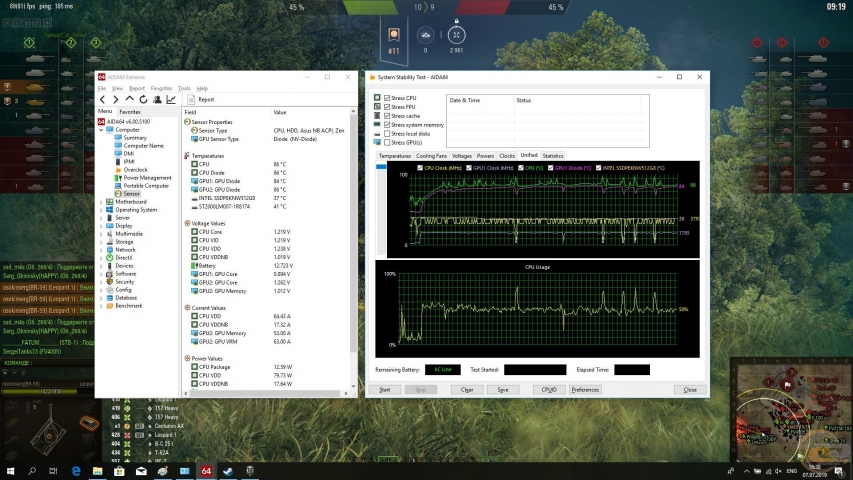Screen dimensions: 853x480
Task: Select DMI in the tree
Action: click(128, 153)
